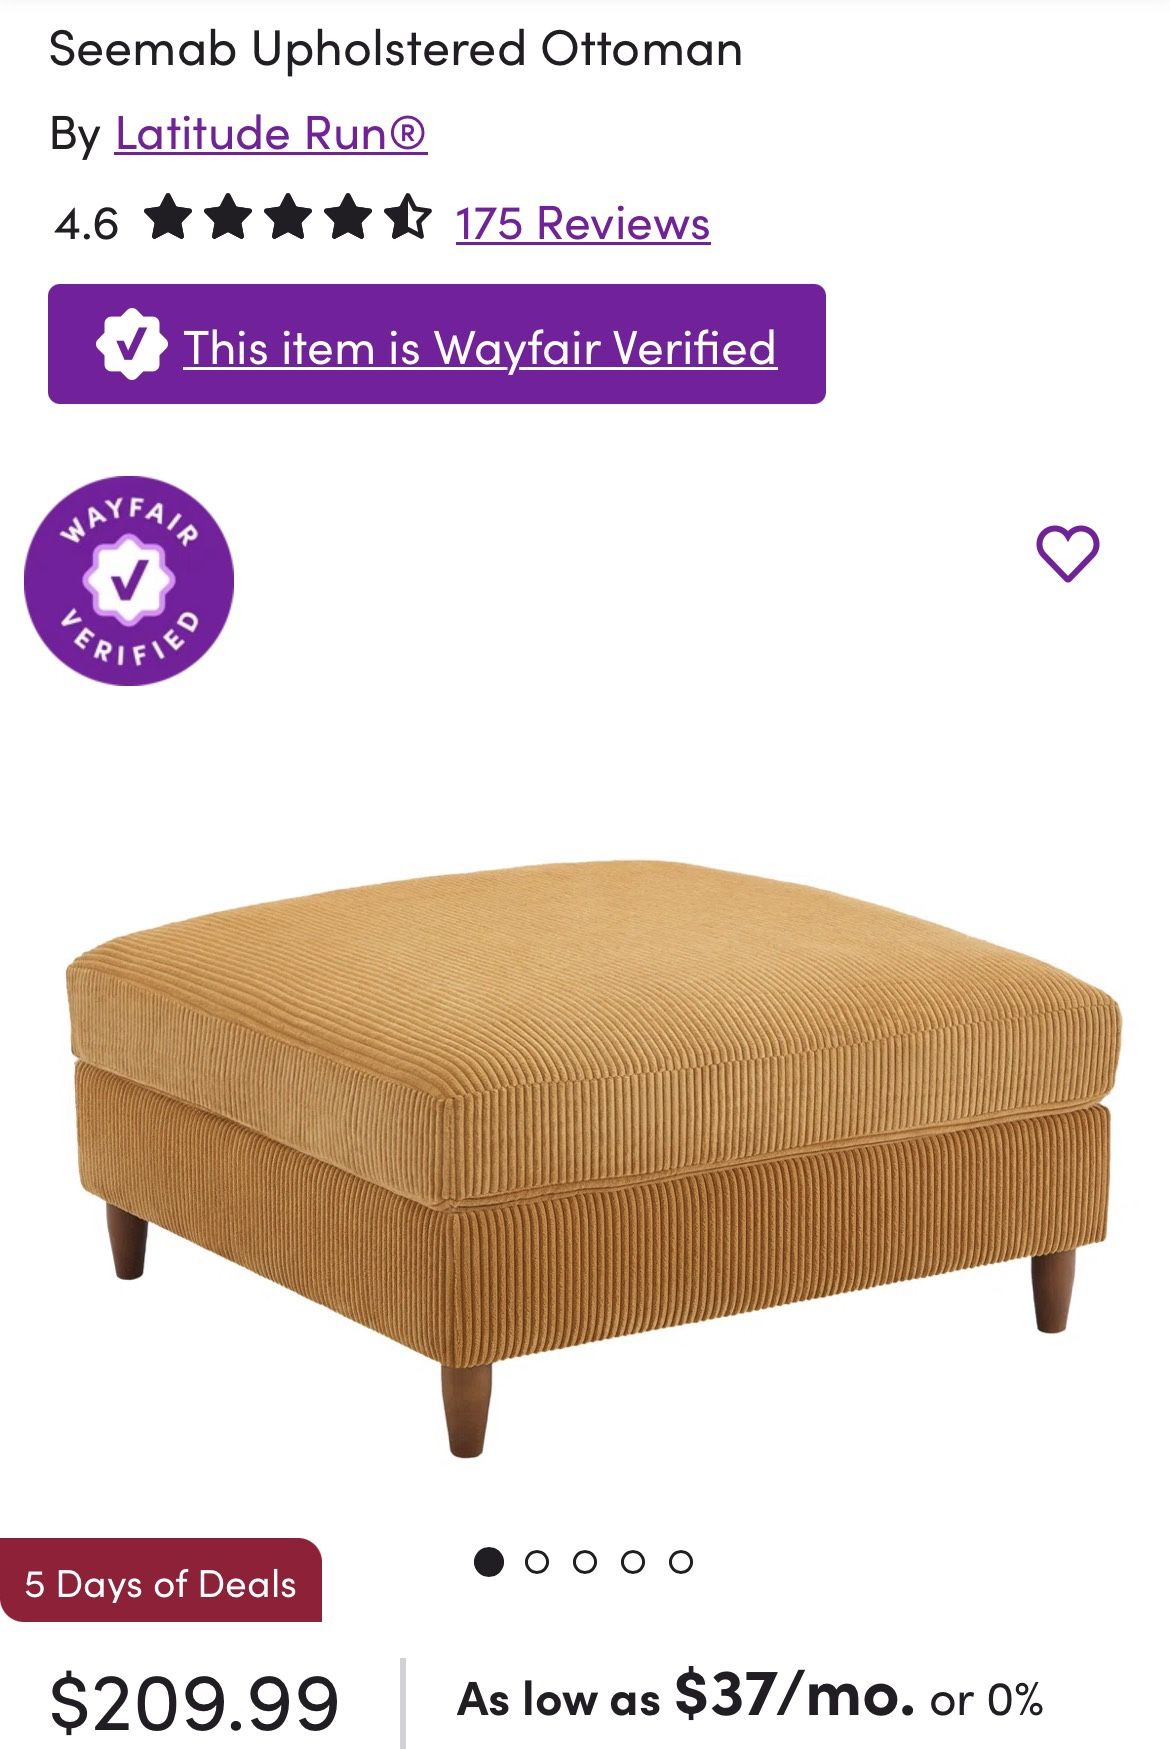The width and height of the screenshot is (1170, 1749).
Task: Select the third image carousel dot
Action: click(x=585, y=1561)
